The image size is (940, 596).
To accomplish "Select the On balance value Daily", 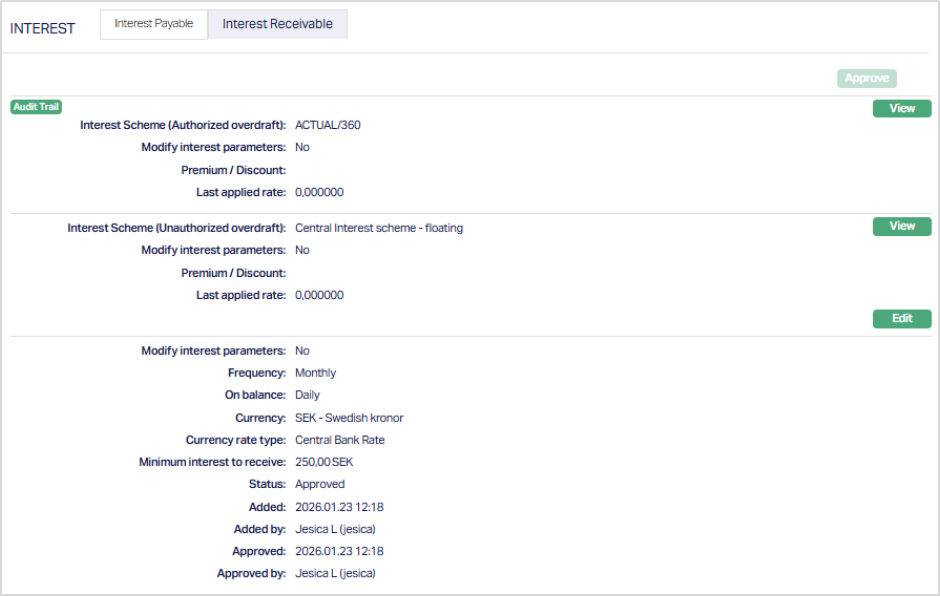I will (307, 395).
